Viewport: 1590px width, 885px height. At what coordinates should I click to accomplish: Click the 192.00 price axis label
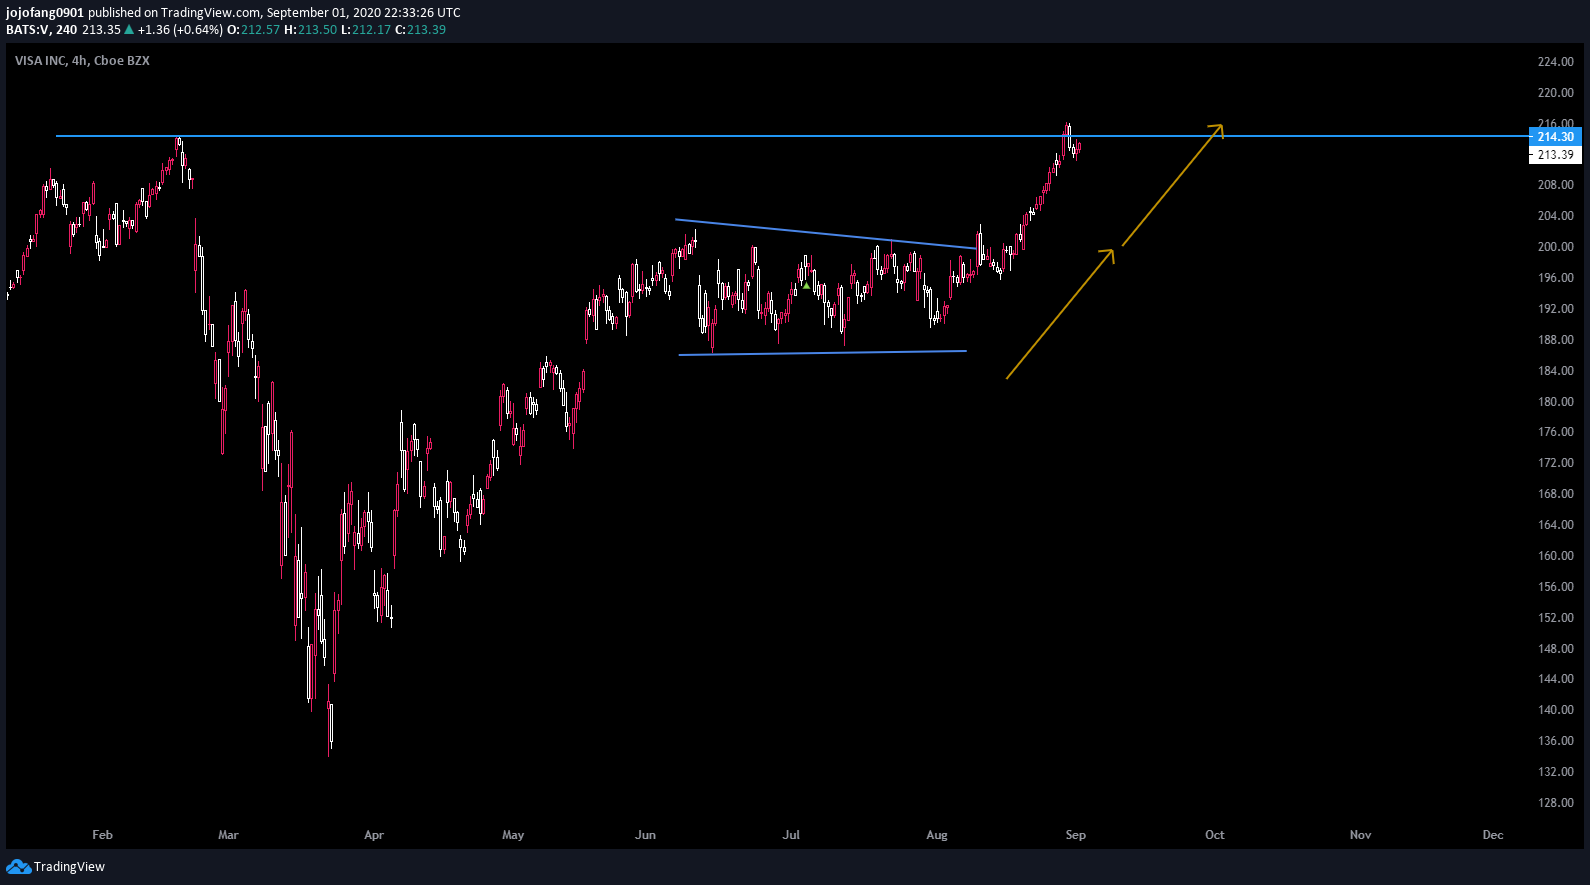click(1555, 309)
